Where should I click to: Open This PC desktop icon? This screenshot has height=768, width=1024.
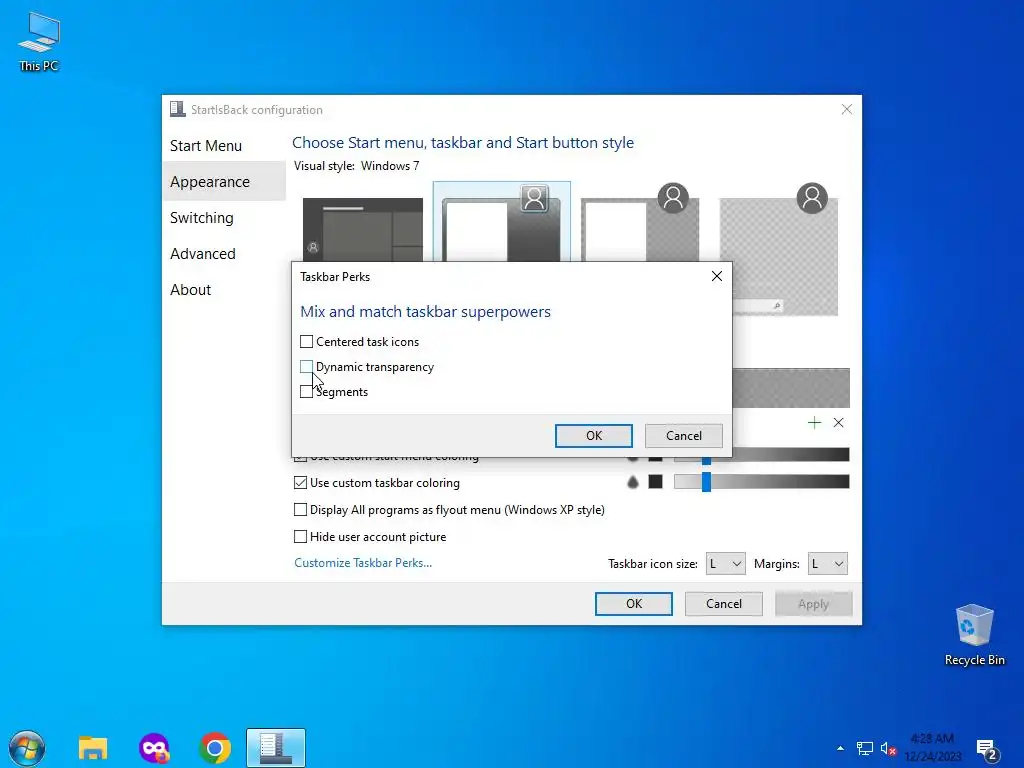(x=39, y=42)
